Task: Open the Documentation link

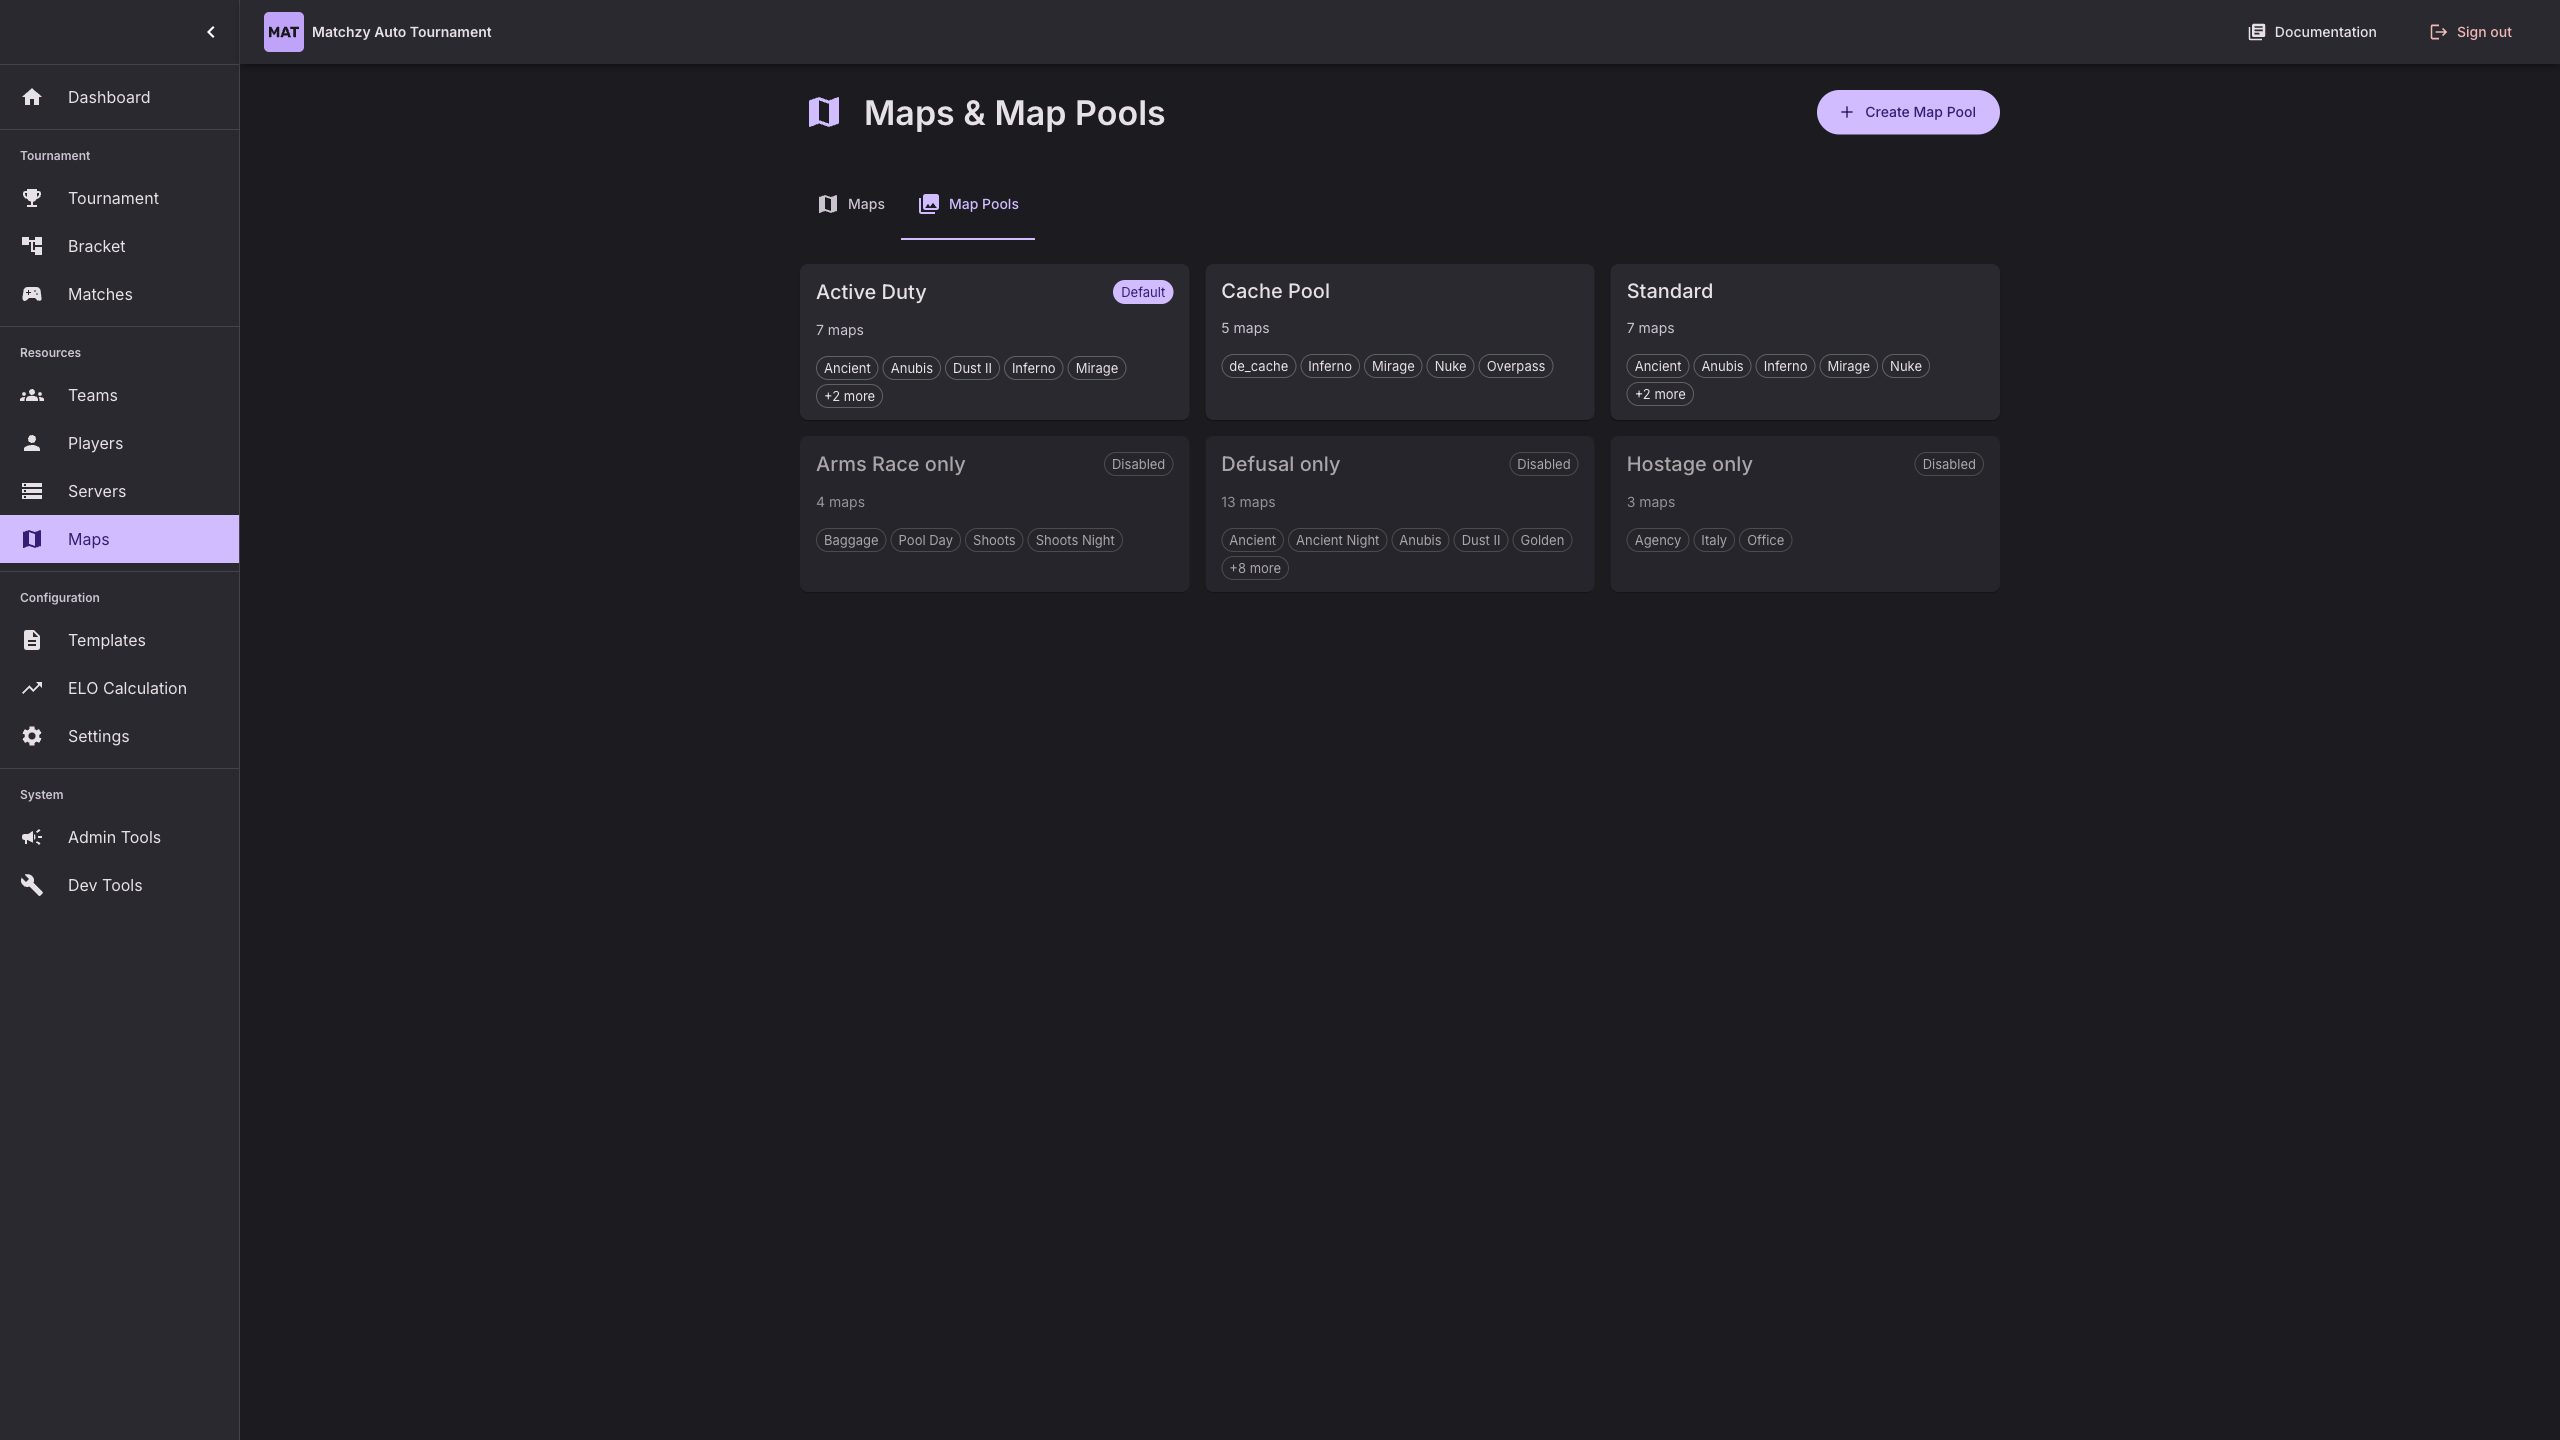Action: coord(2312,31)
